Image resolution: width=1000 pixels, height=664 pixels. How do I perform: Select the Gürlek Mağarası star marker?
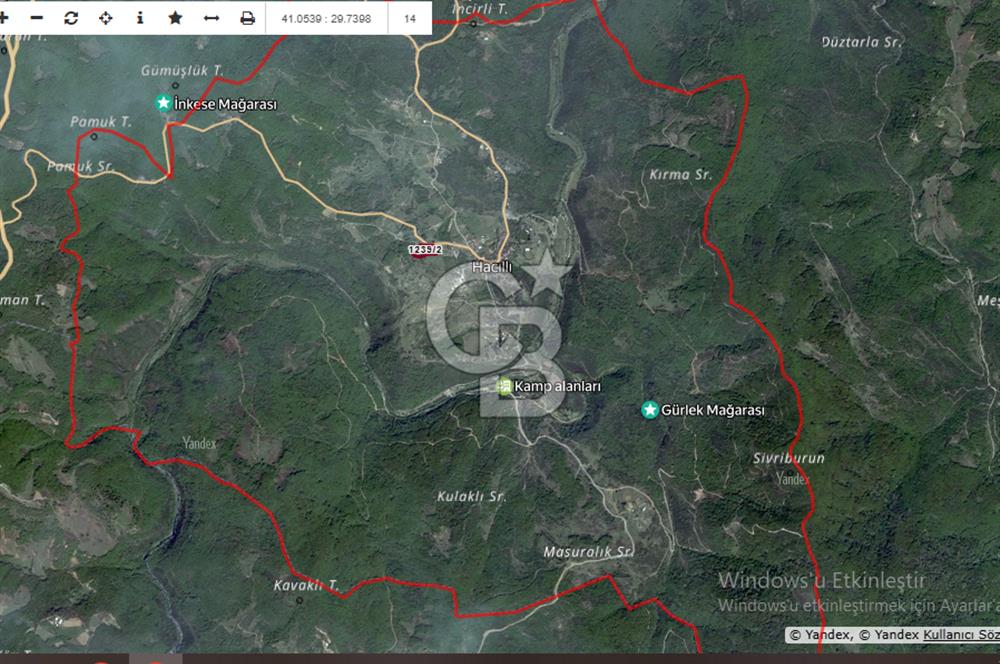coord(649,410)
